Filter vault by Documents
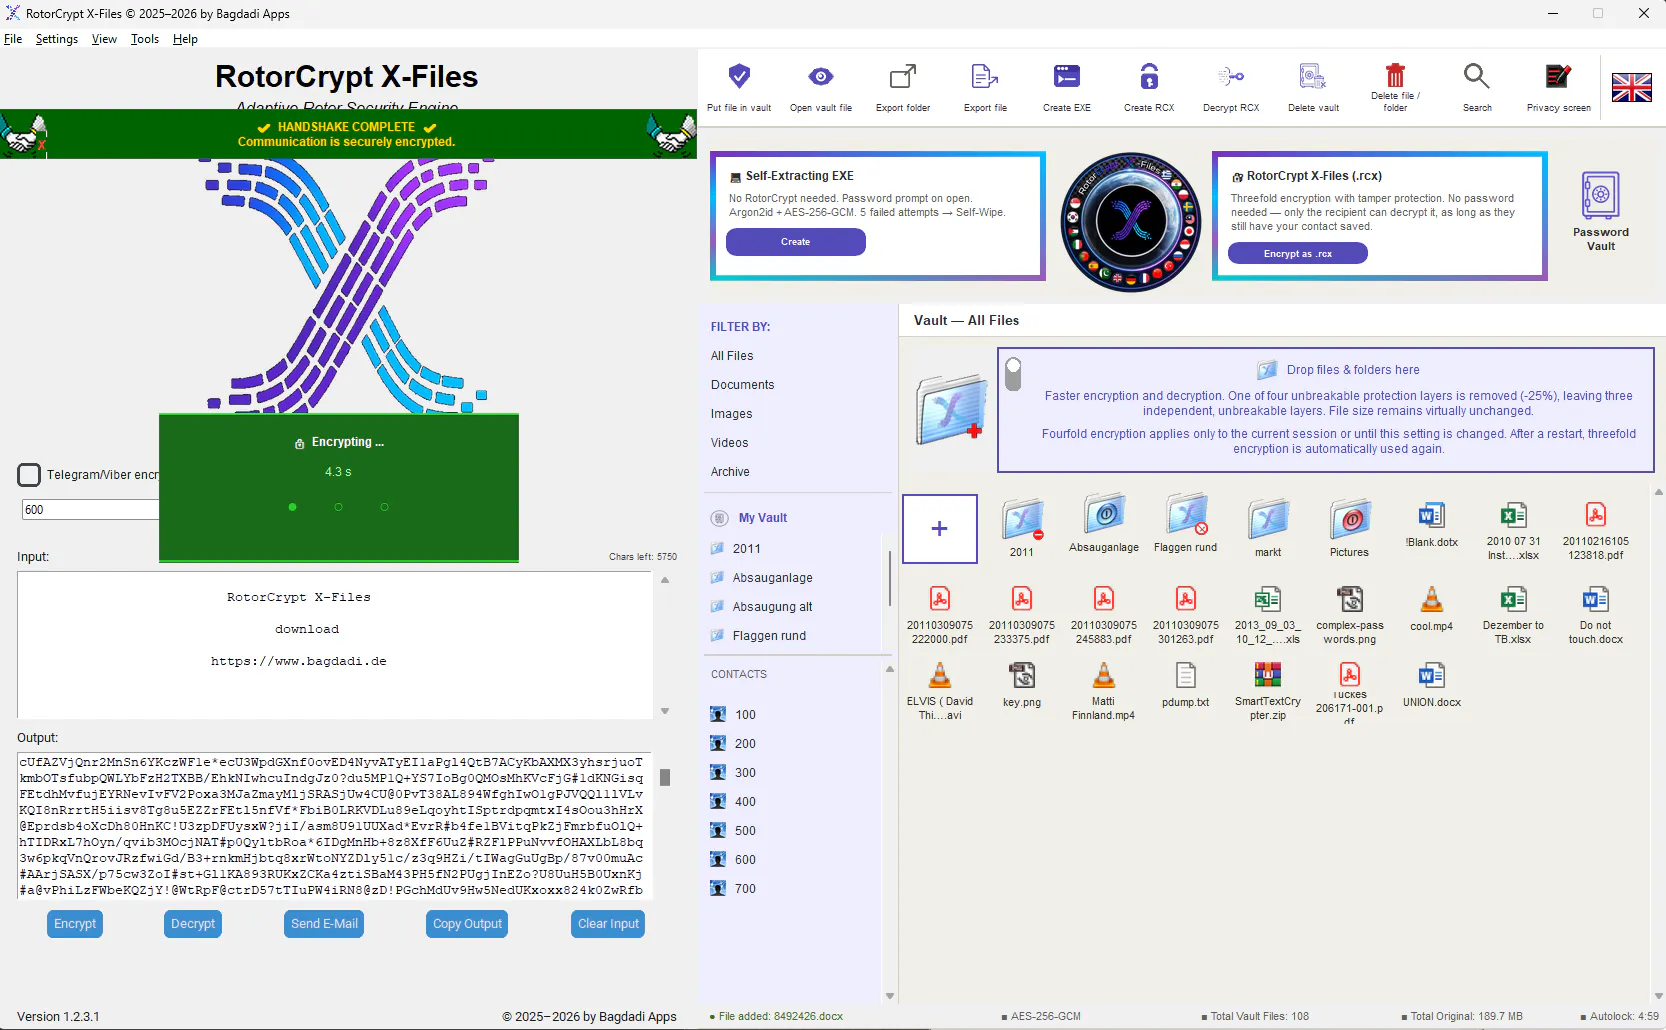1666x1030 pixels. [x=742, y=385]
